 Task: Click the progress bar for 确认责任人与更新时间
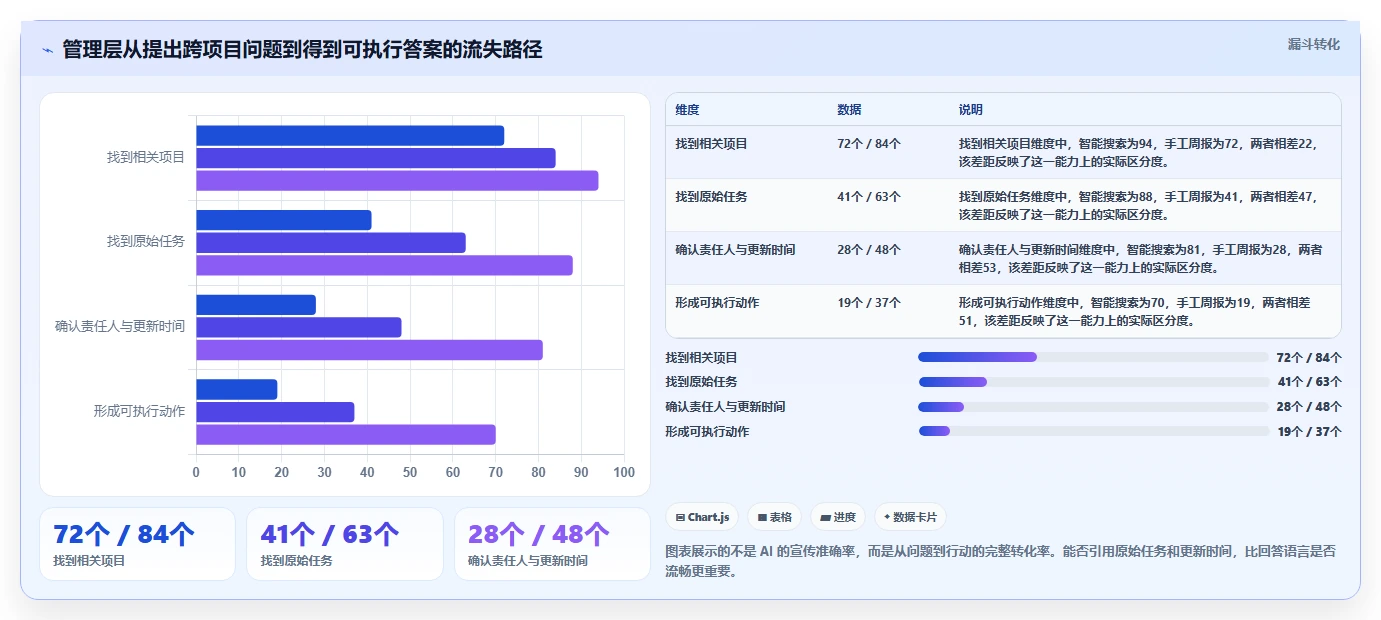point(1093,406)
